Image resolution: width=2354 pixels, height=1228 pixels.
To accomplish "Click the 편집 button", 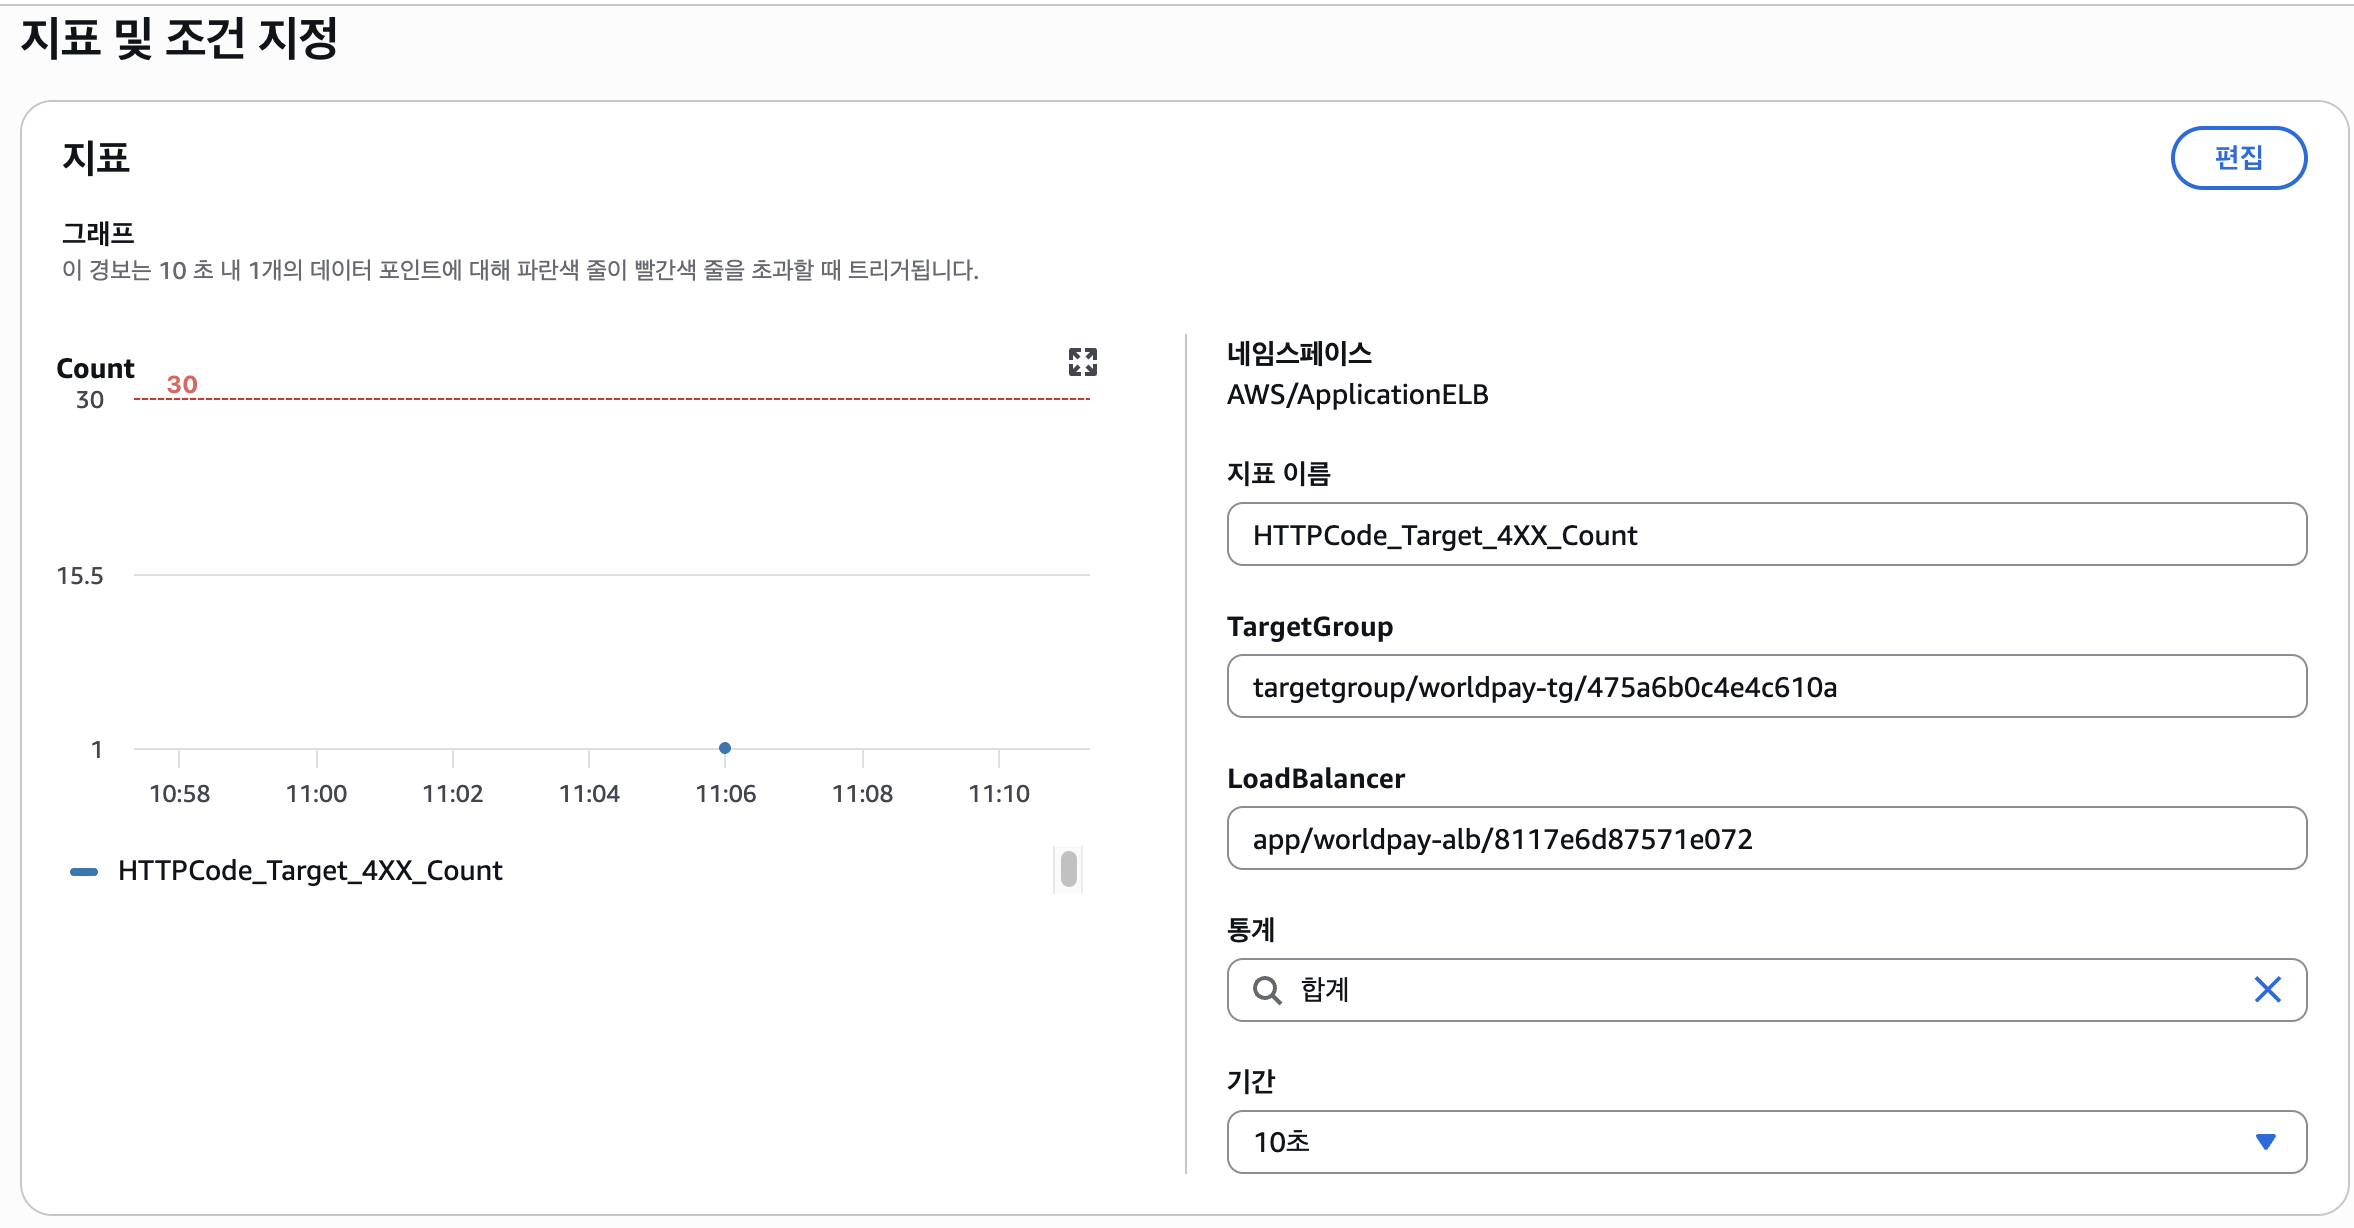I will pyautogui.click(x=2238, y=158).
